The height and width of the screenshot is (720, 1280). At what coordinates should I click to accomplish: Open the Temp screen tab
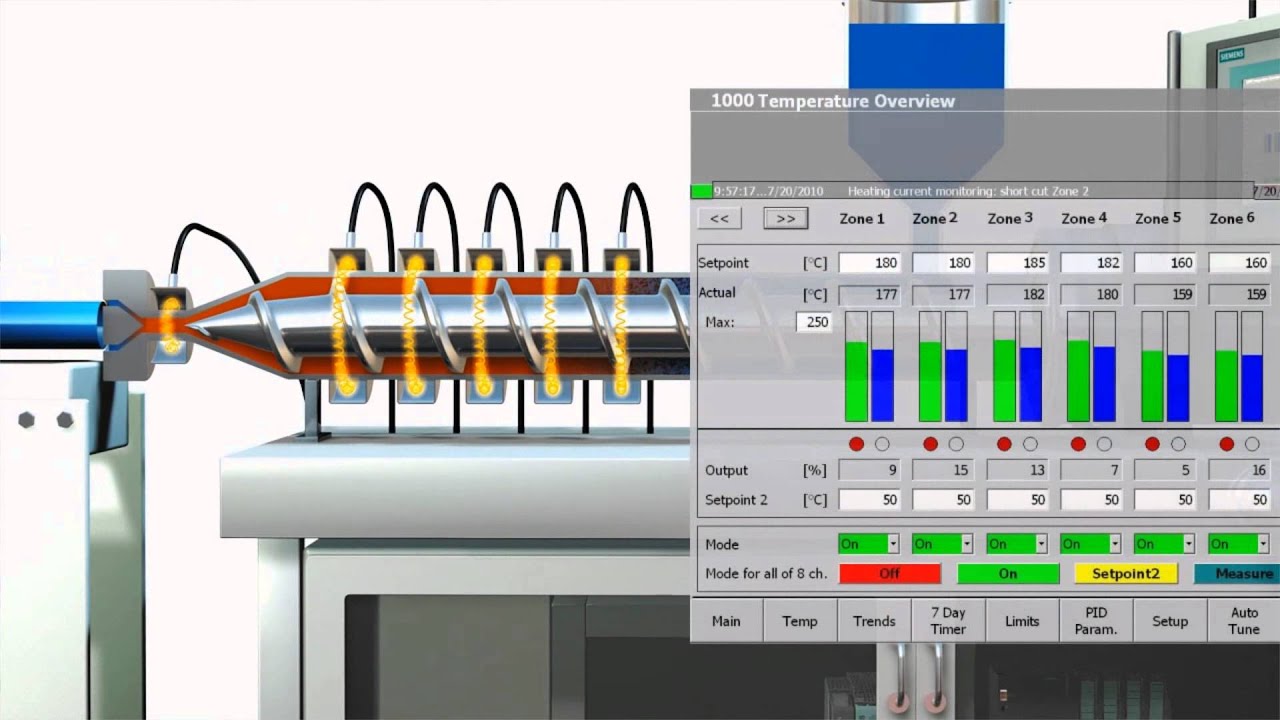(800, 621)
